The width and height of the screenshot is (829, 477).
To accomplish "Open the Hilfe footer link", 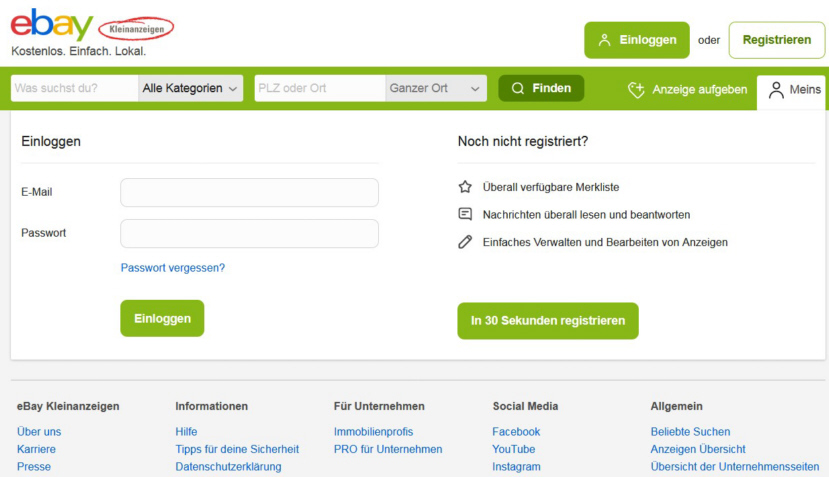I will tap(186, 432).
